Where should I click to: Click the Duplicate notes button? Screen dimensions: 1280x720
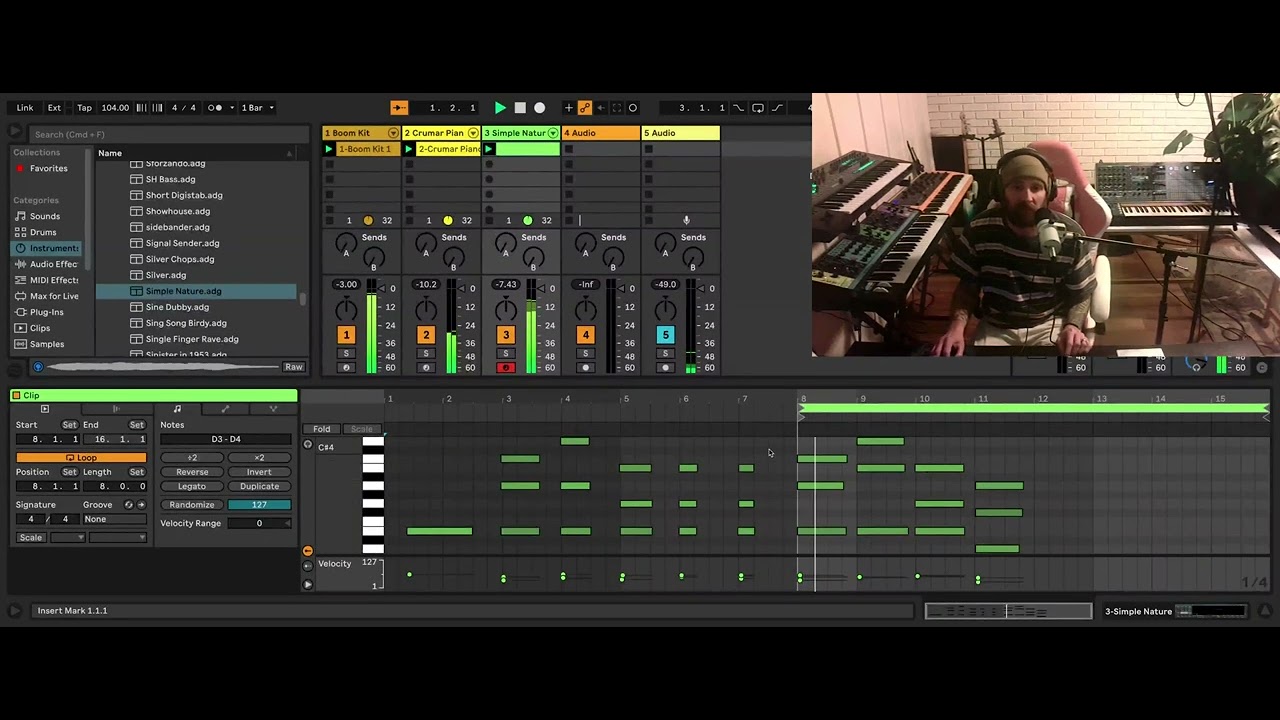tap(259, 486)
